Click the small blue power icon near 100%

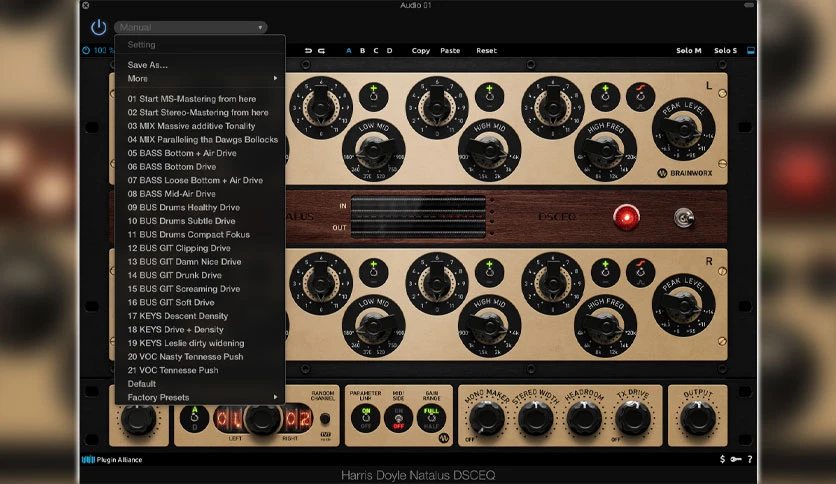point(86,50)
